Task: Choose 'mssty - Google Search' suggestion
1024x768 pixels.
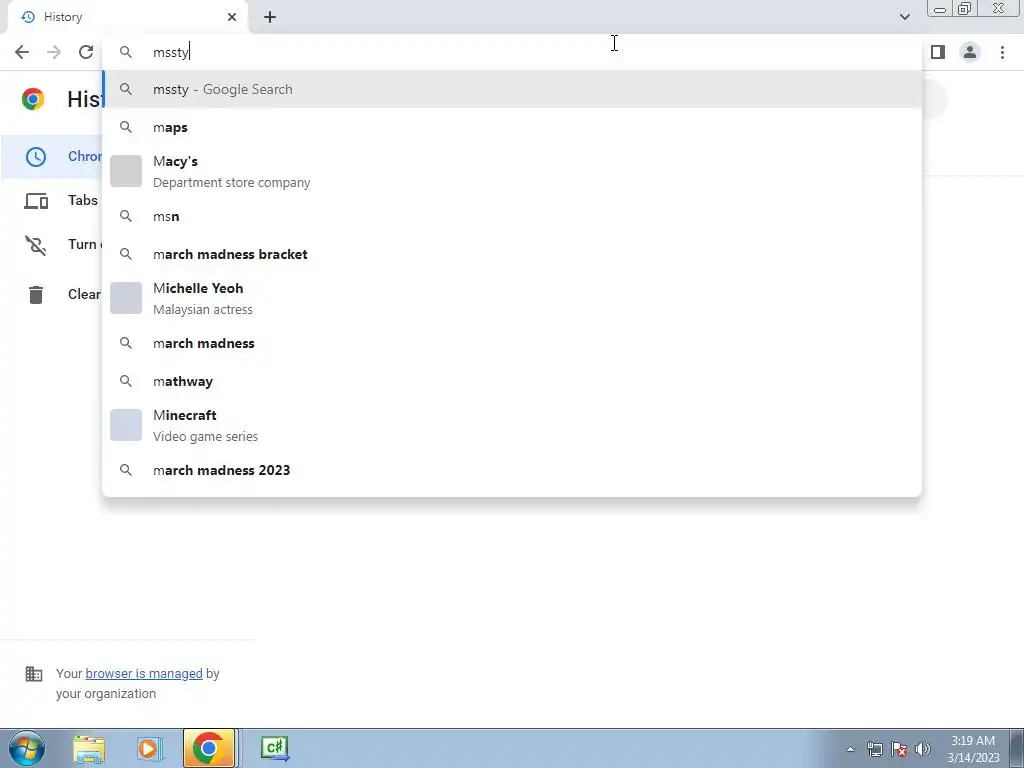Action: (512, 89)
